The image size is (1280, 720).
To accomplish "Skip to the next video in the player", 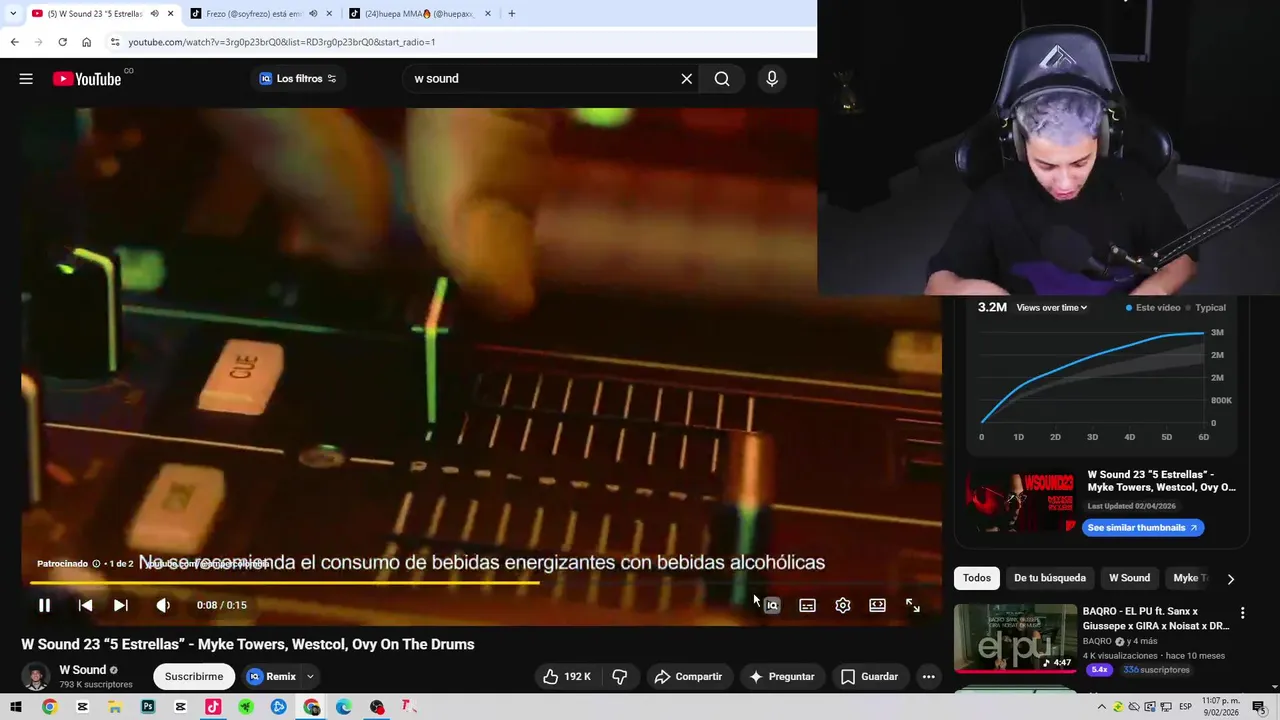I will (121, 605).
